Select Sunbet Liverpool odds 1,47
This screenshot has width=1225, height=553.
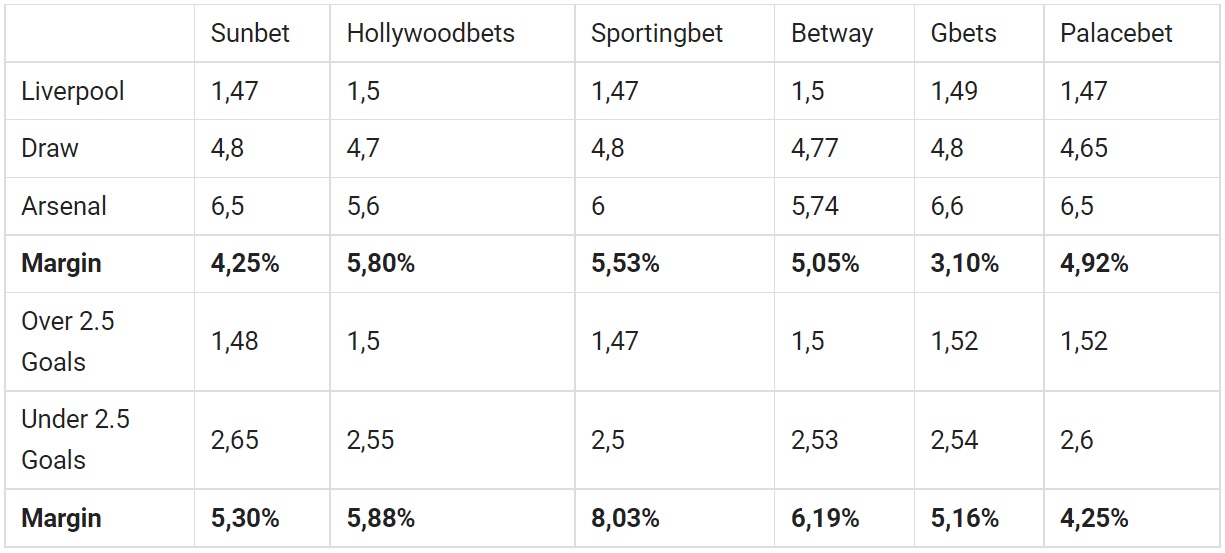[234, 91]
